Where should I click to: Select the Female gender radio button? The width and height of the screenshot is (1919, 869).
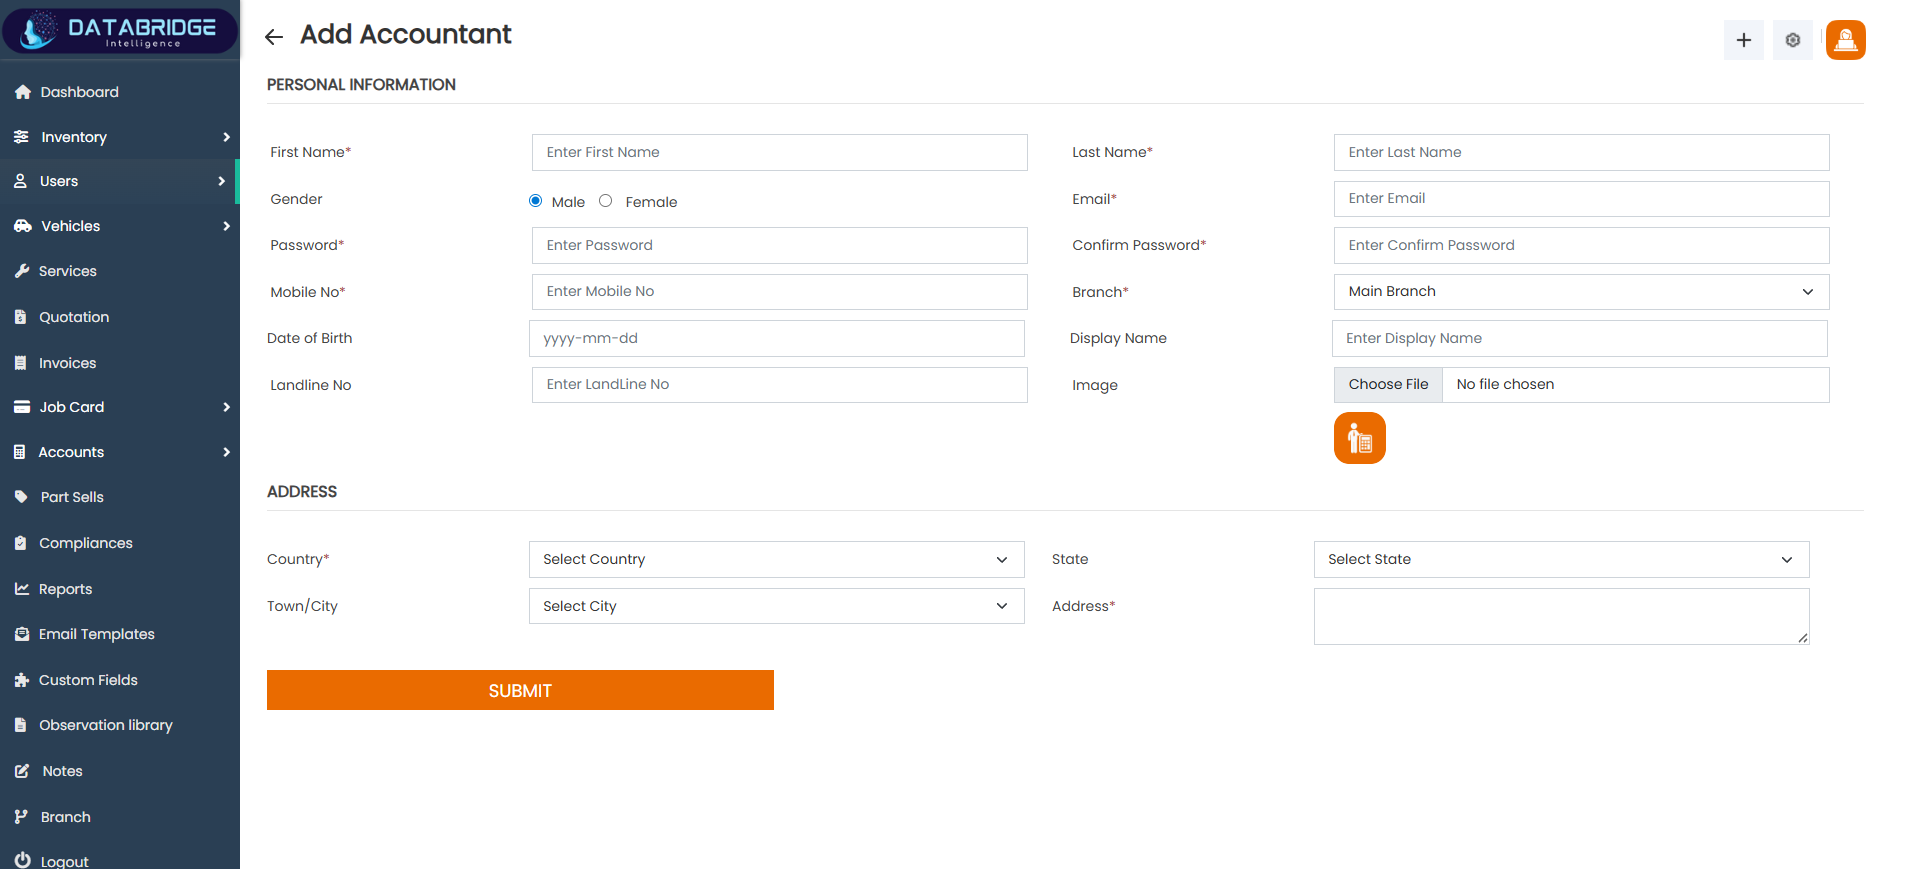click(606, 201)
